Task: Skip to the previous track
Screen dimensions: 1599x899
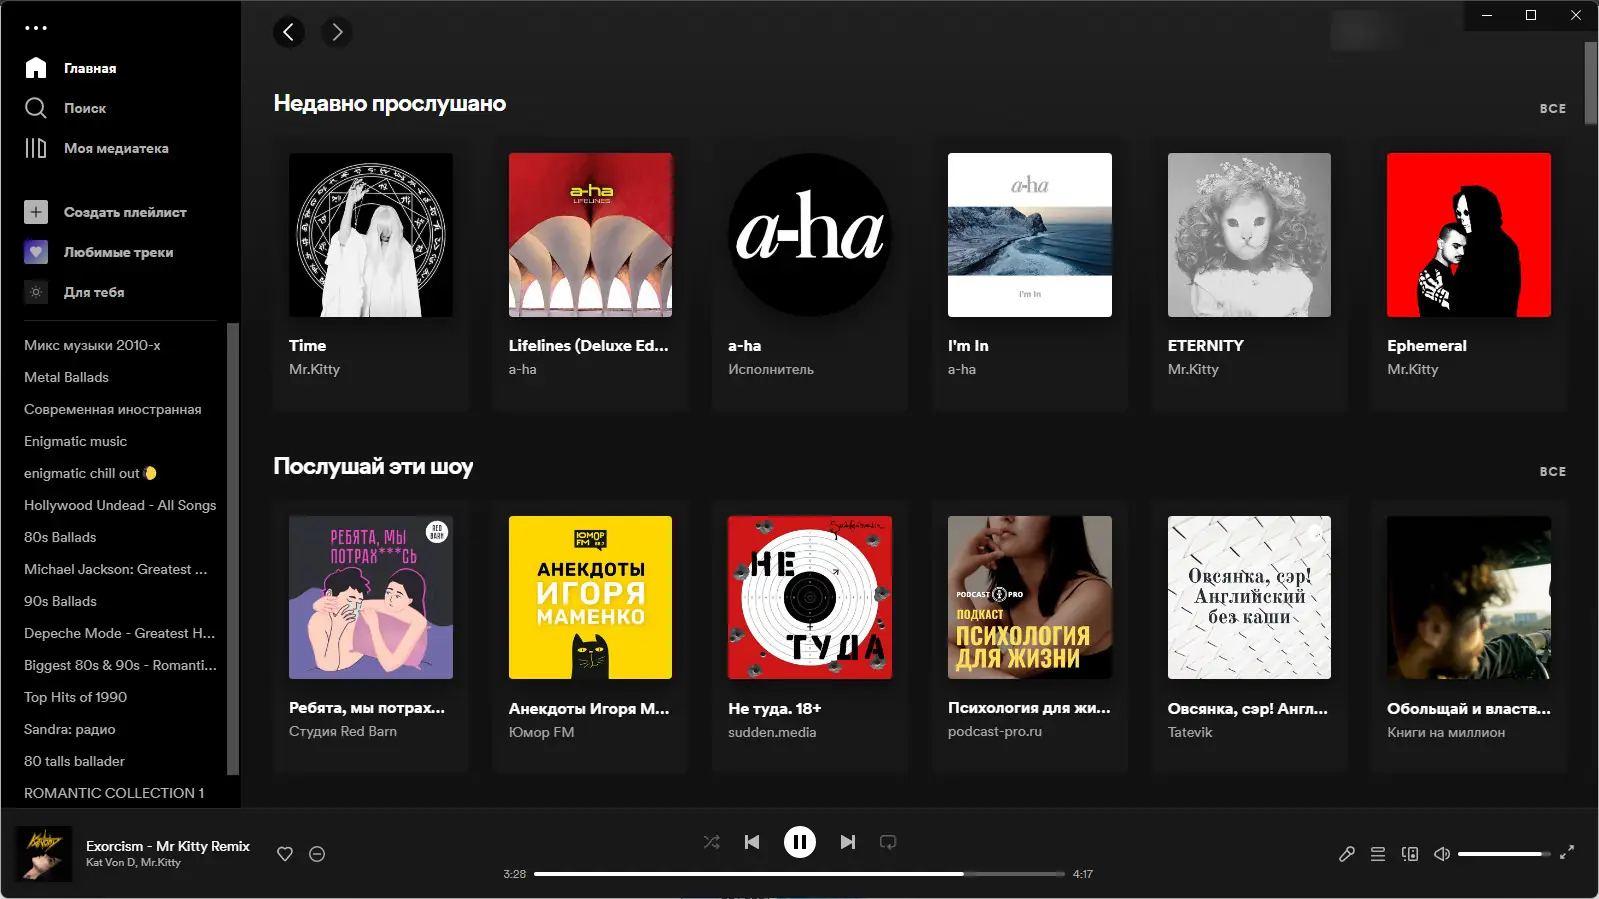Action: click(x=752, y=842)
